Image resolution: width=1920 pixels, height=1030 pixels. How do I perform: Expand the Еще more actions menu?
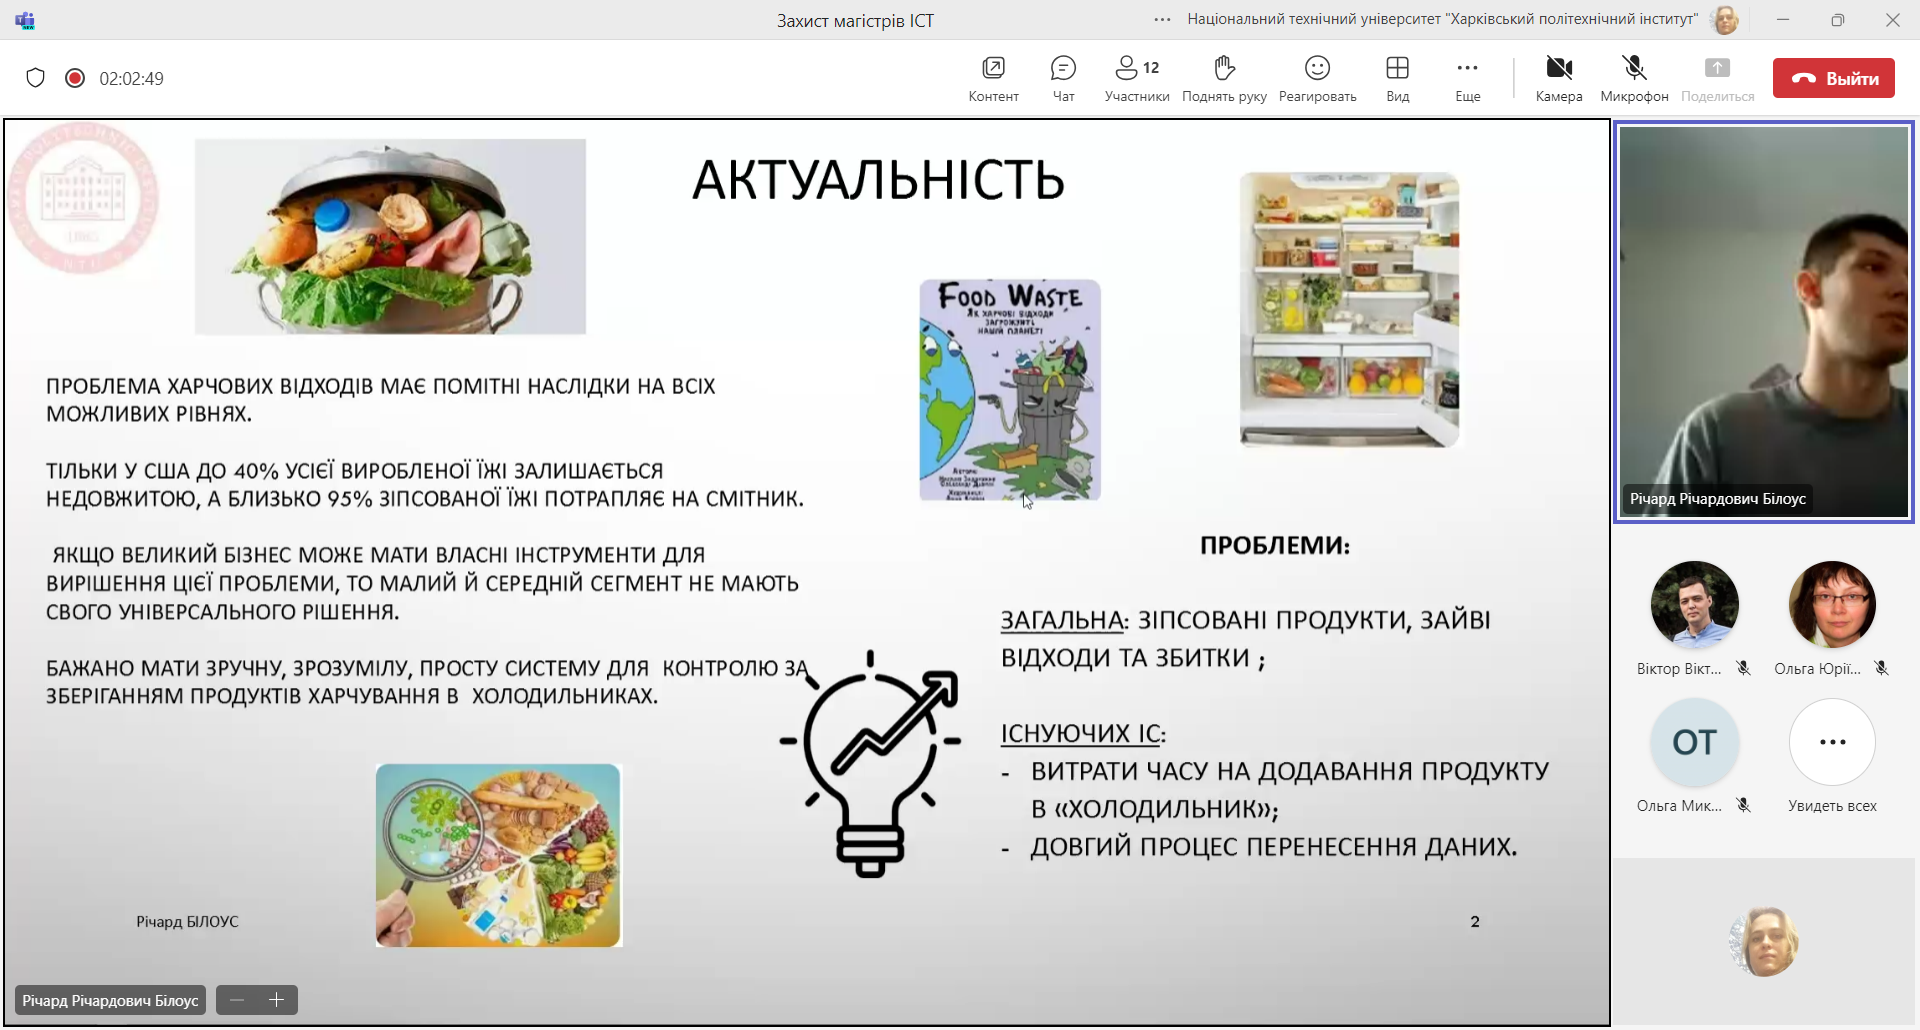1467,78
